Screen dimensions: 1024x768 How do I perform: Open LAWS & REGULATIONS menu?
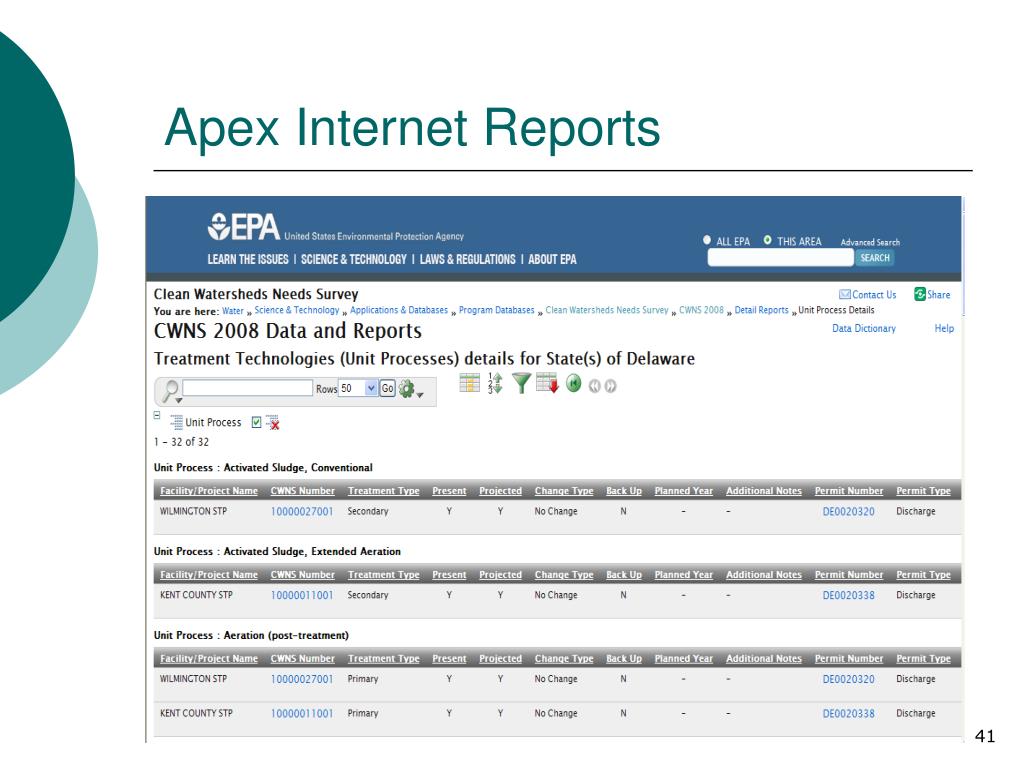pyautogui.click(x=468, y=259)
